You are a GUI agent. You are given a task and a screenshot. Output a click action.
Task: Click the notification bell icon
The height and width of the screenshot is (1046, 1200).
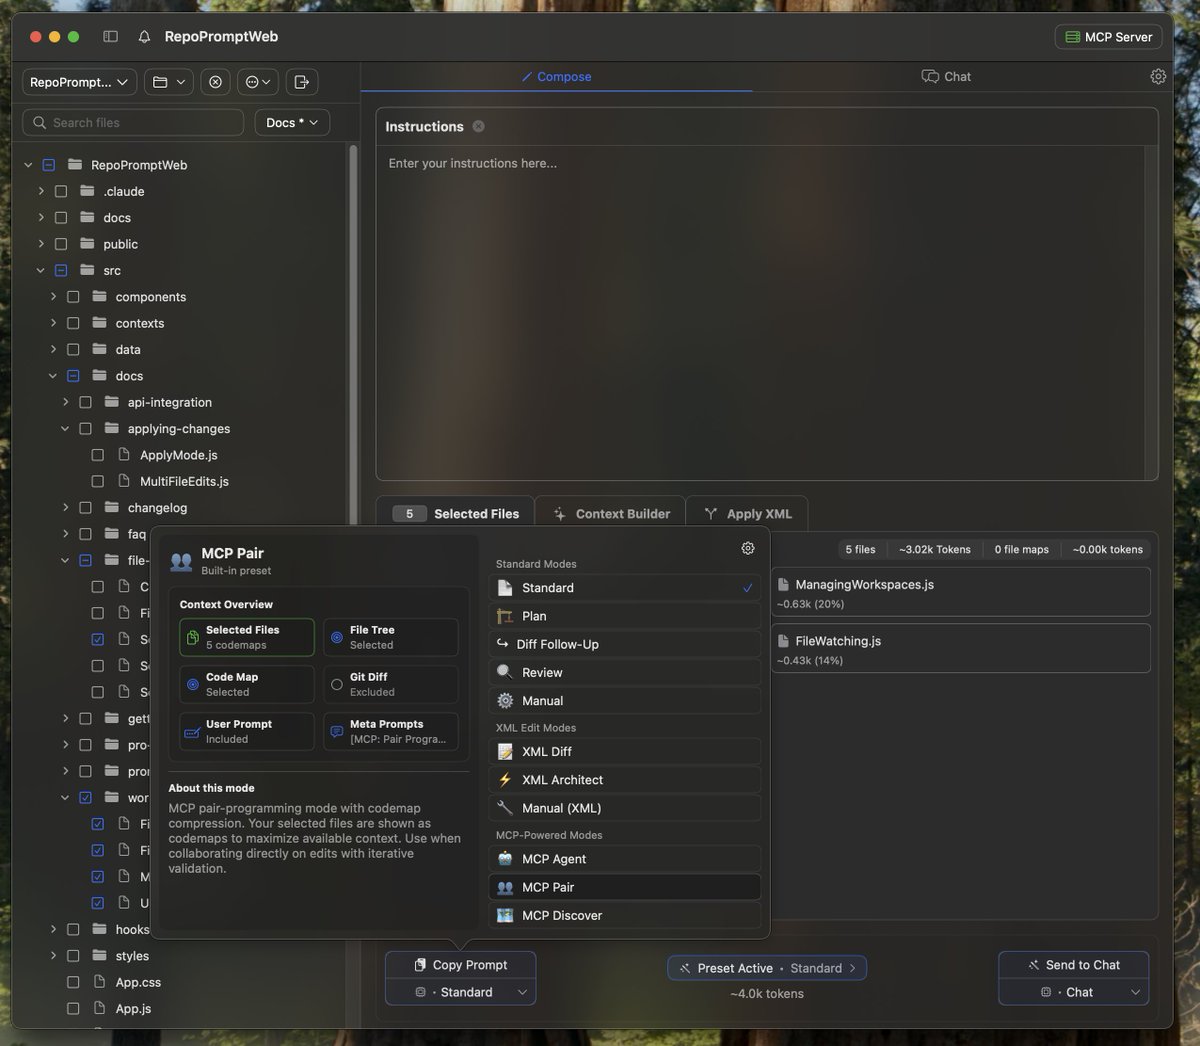pos(144,37)
